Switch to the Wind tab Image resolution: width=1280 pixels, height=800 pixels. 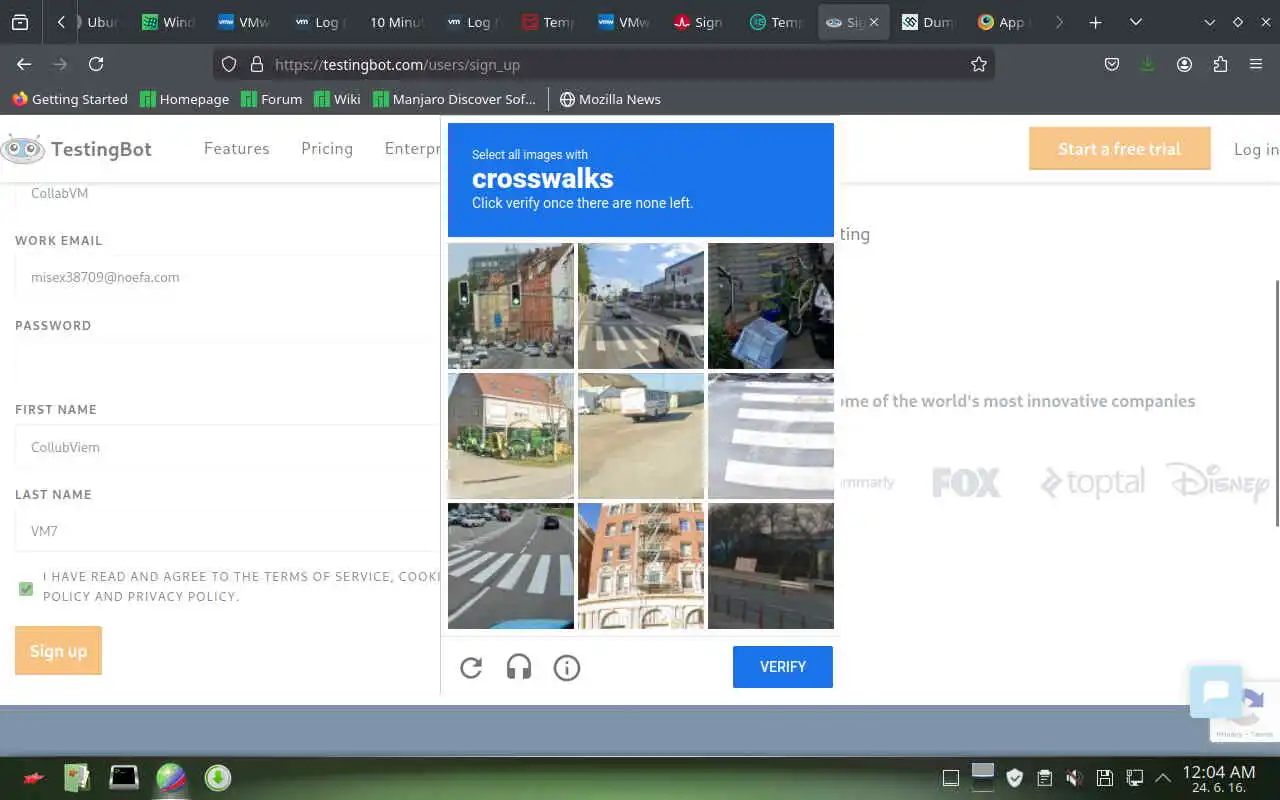click(x=168, y=22)
